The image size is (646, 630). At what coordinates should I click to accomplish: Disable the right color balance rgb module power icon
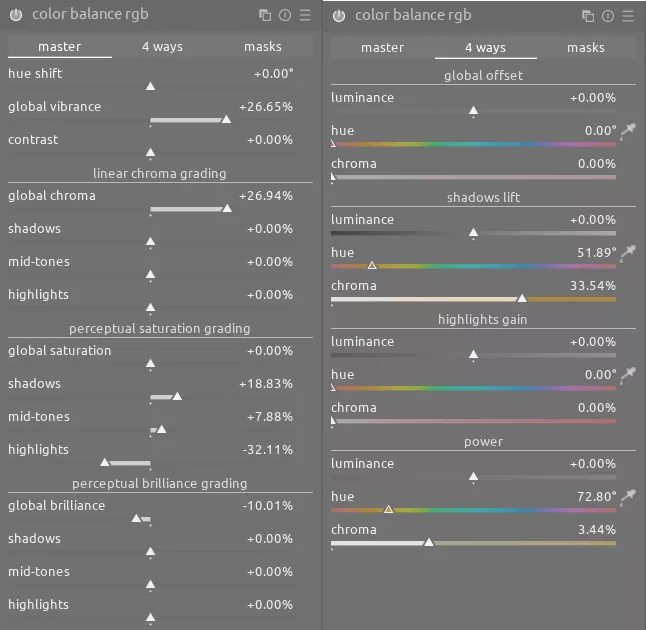click(339, 15)
